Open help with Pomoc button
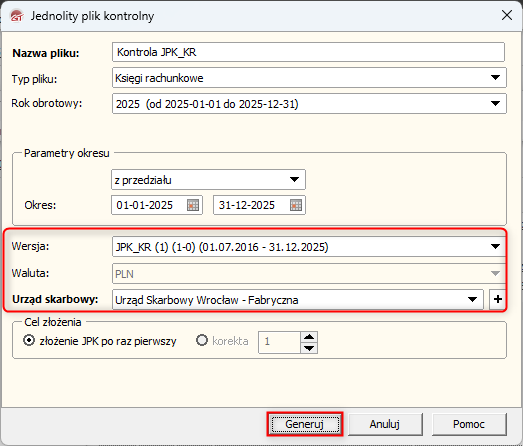523x446 pixels. click(x=469, y=424)
